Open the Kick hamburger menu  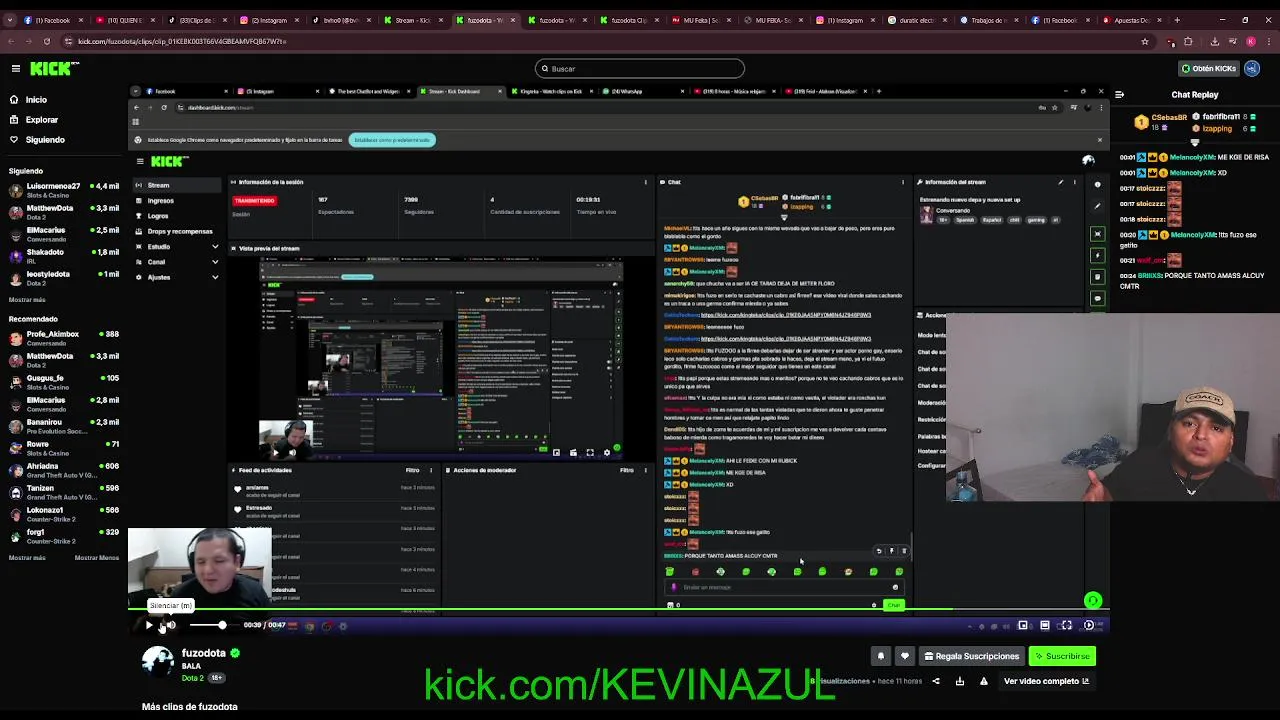tap(15, 68)
